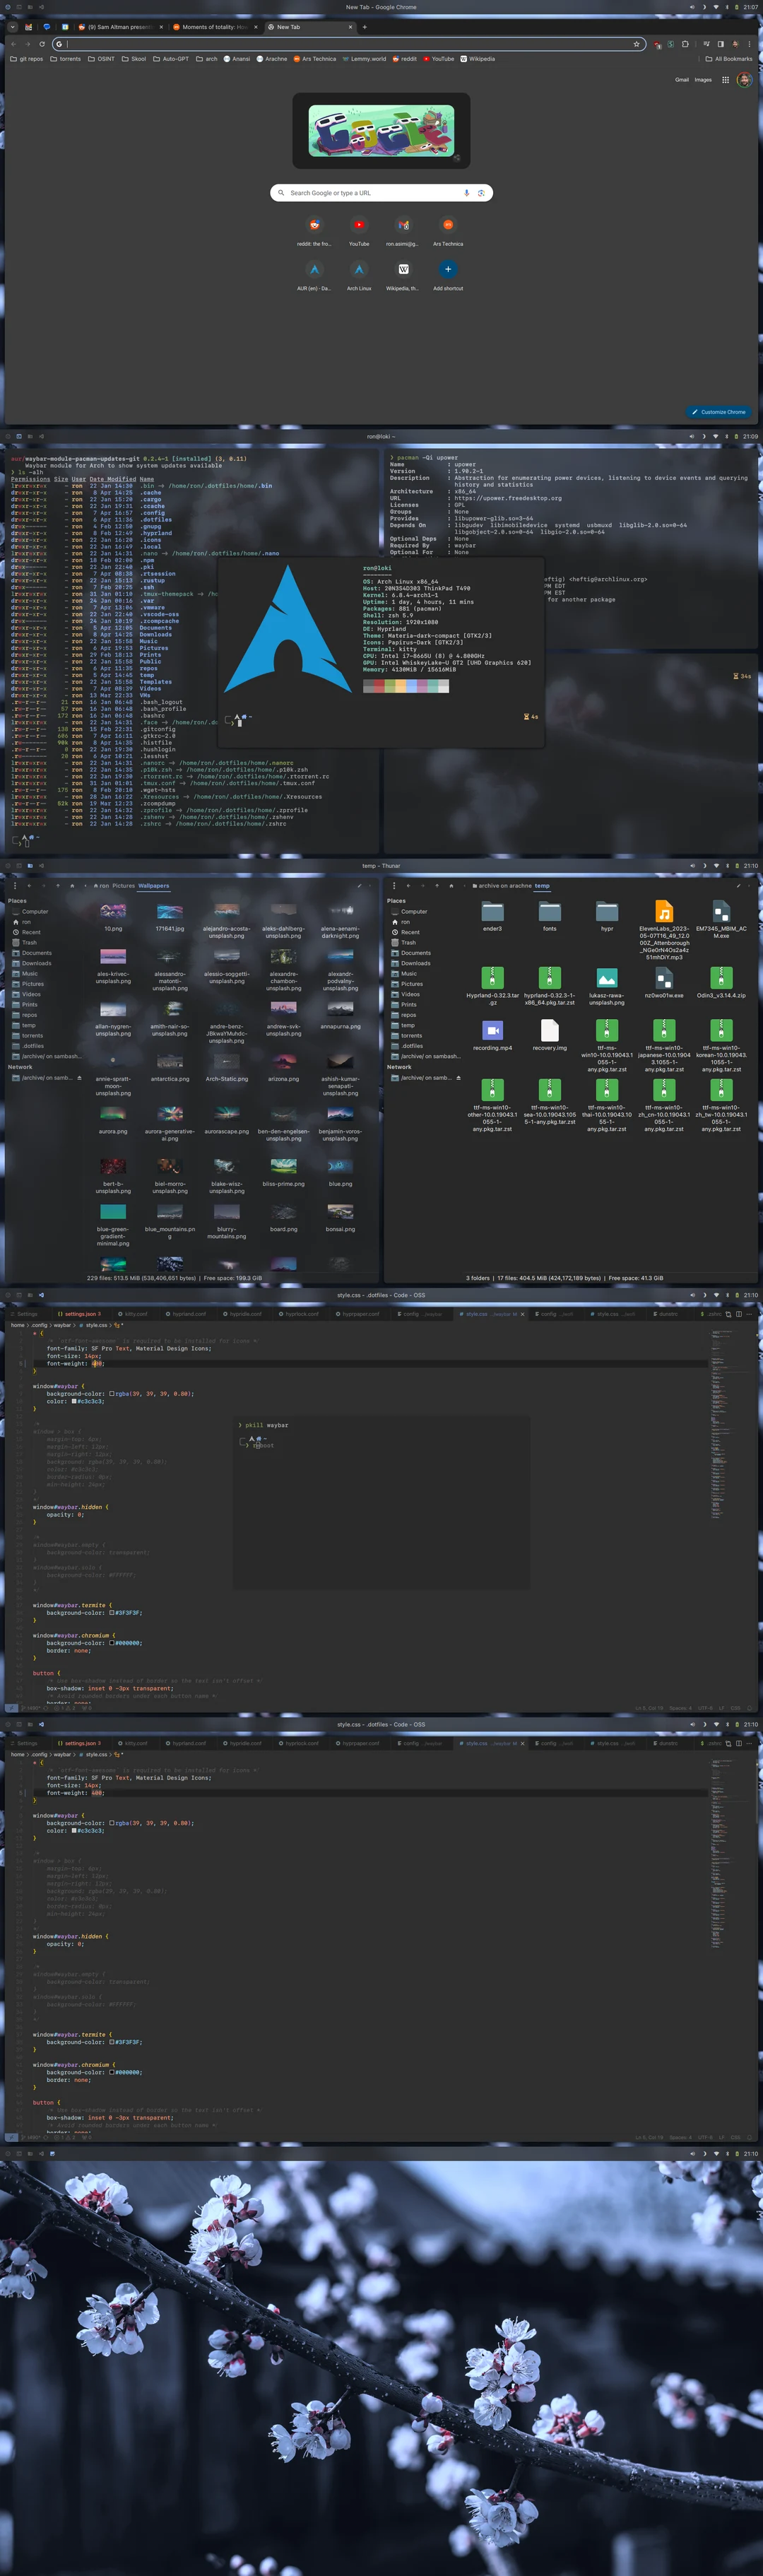
Task: Select the ElevenLabs mp3 audio file
Action: (x=664, y=912)
